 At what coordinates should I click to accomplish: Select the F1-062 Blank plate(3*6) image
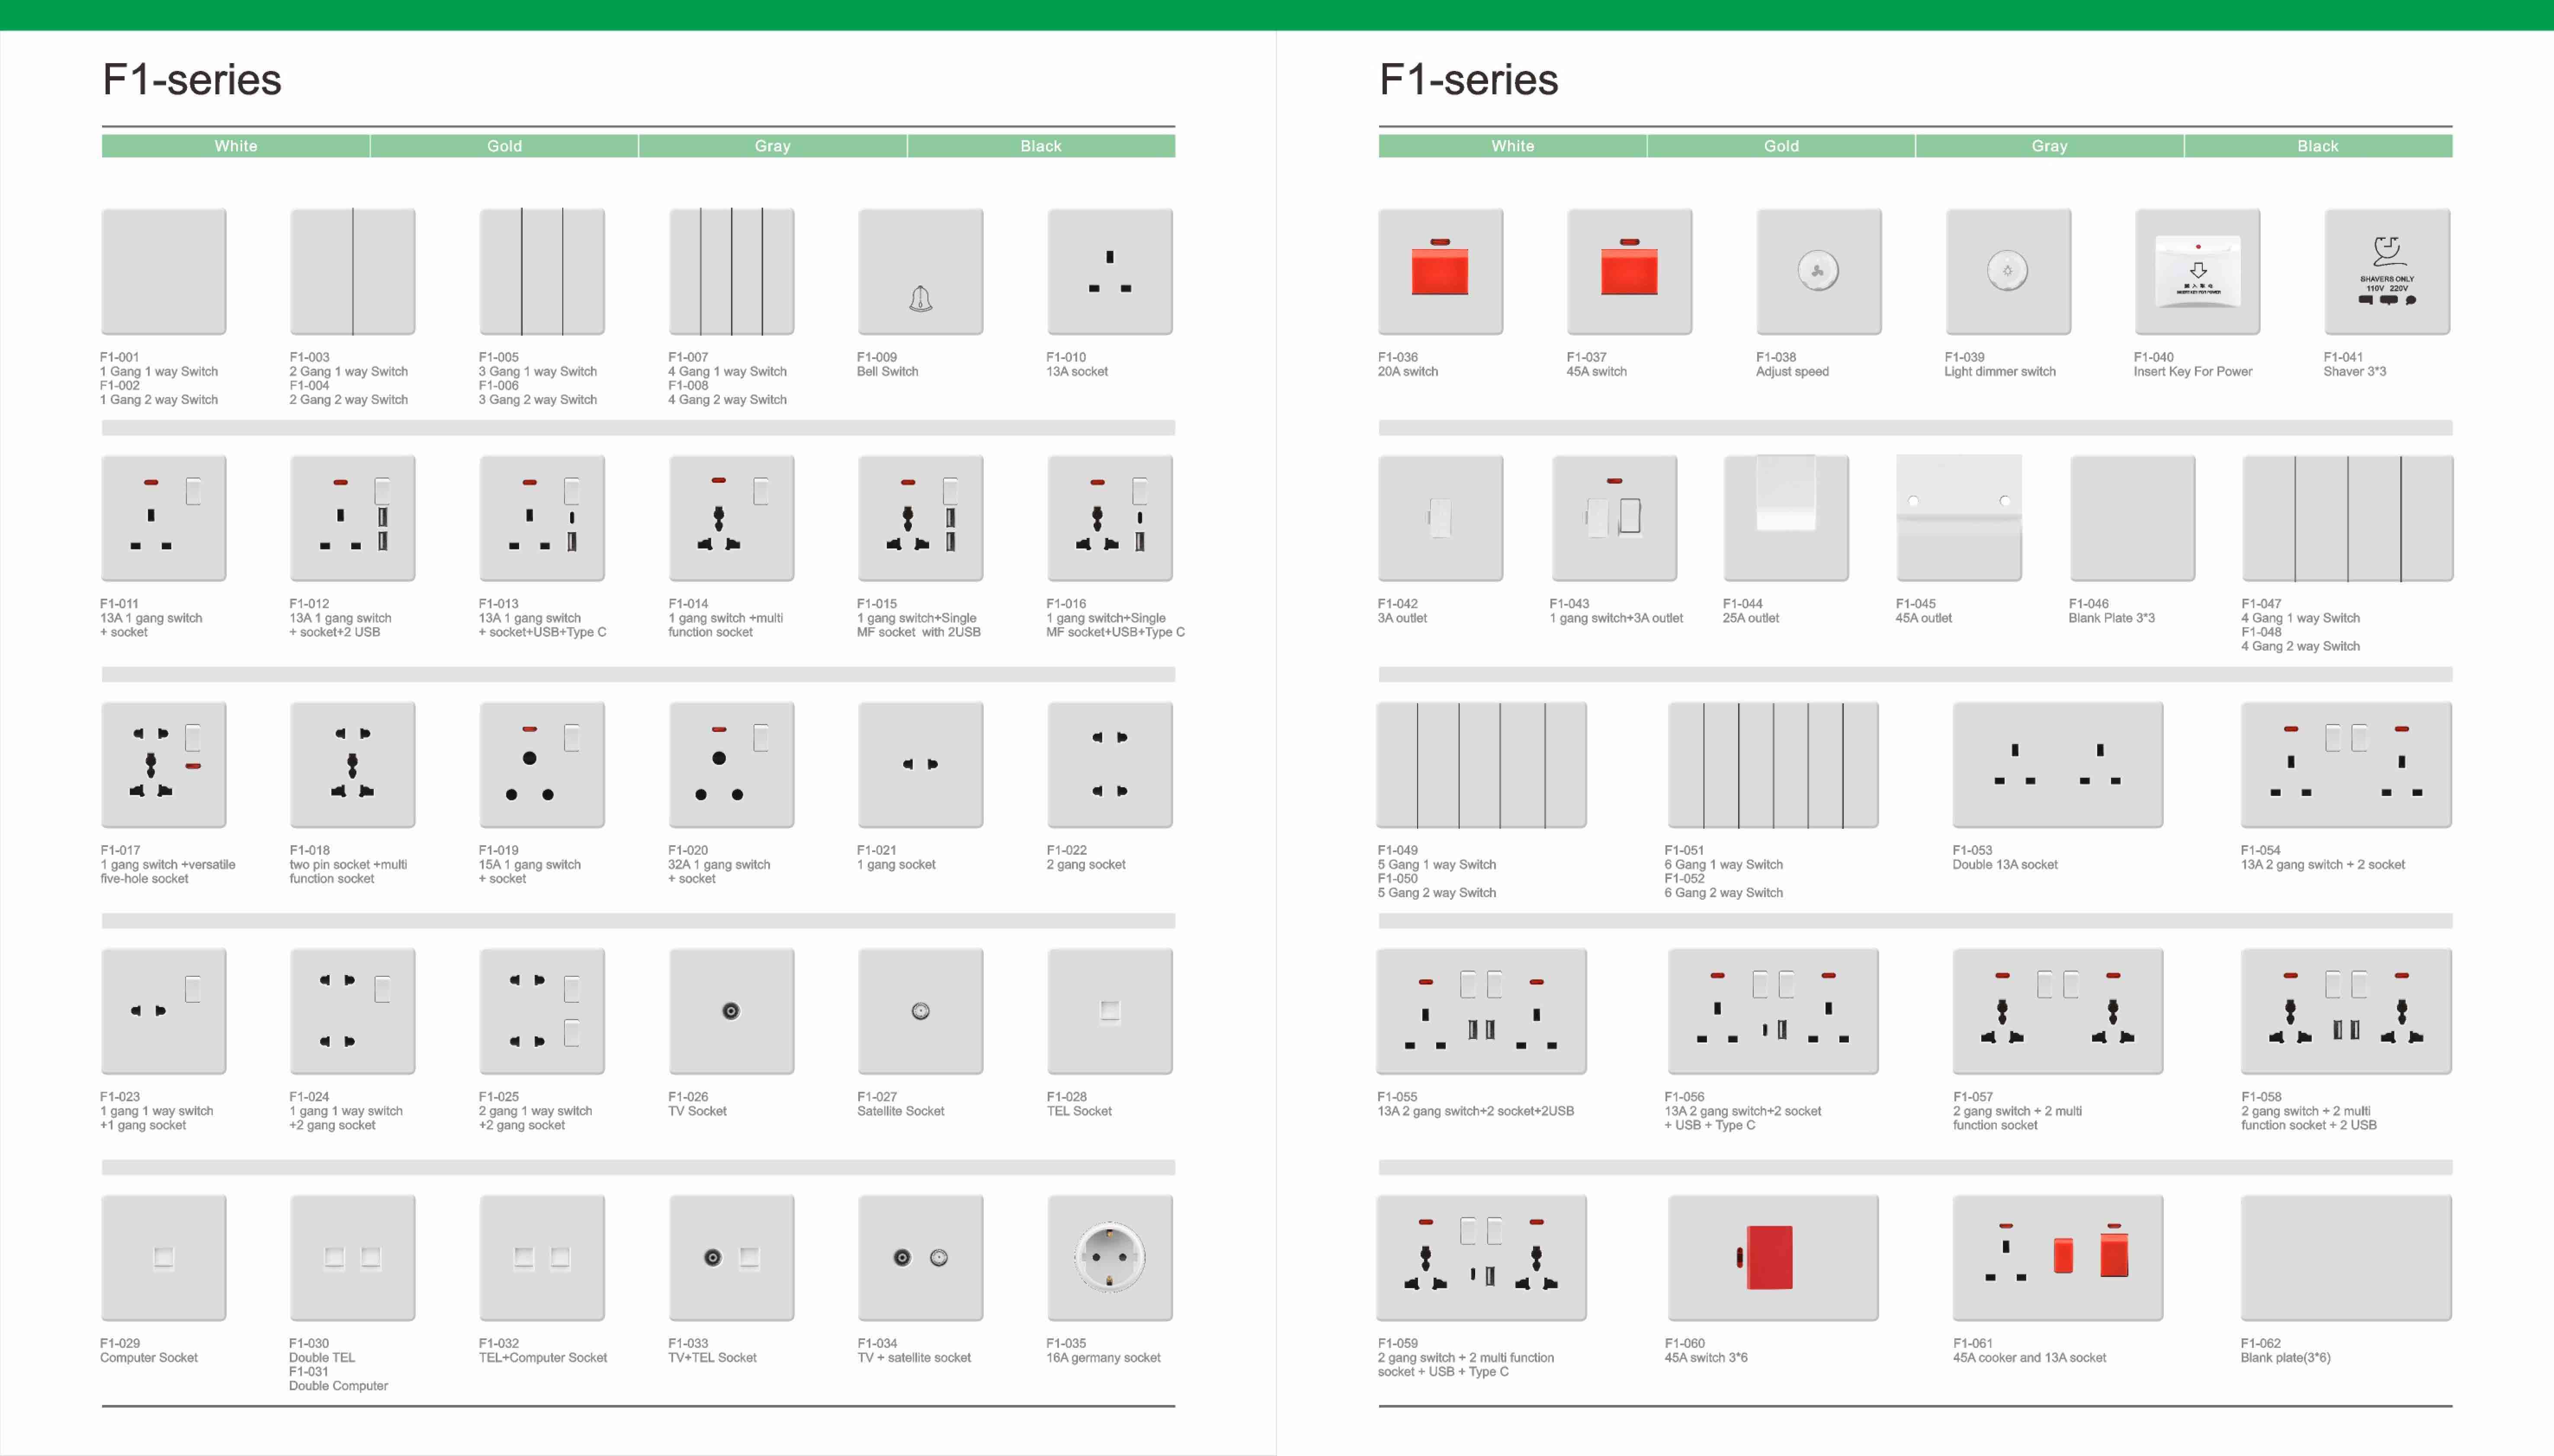tap(2346, 1258)
